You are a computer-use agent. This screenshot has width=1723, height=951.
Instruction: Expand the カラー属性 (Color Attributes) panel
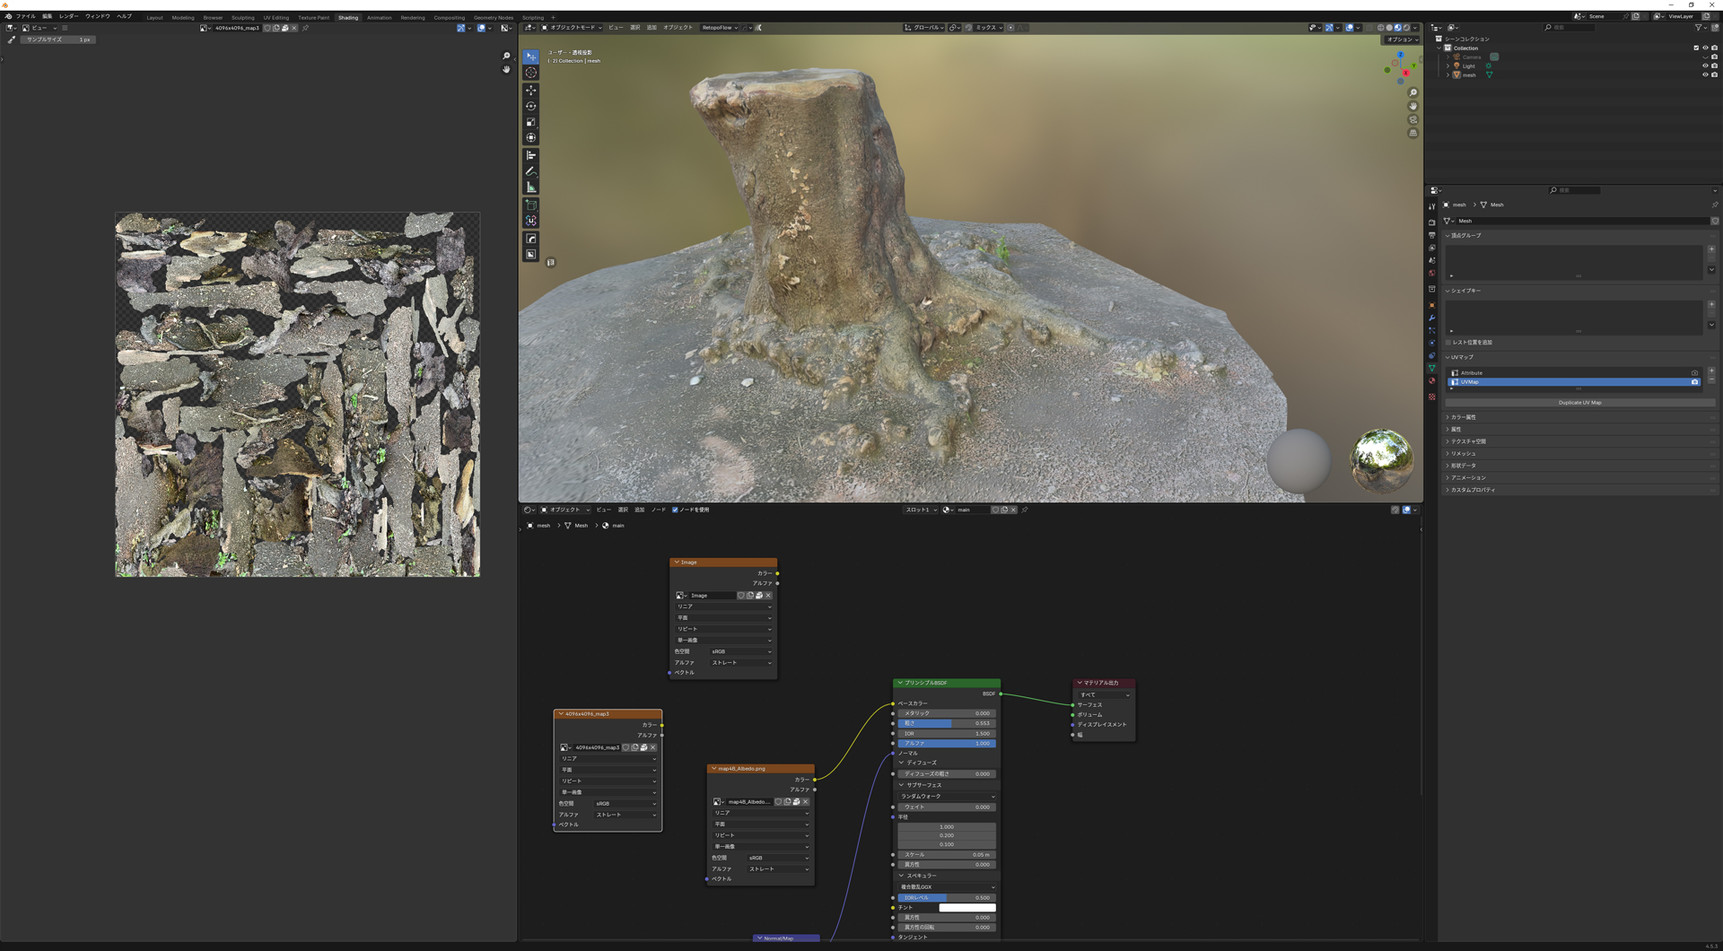pyautogui.click(x=1463, y=417)
